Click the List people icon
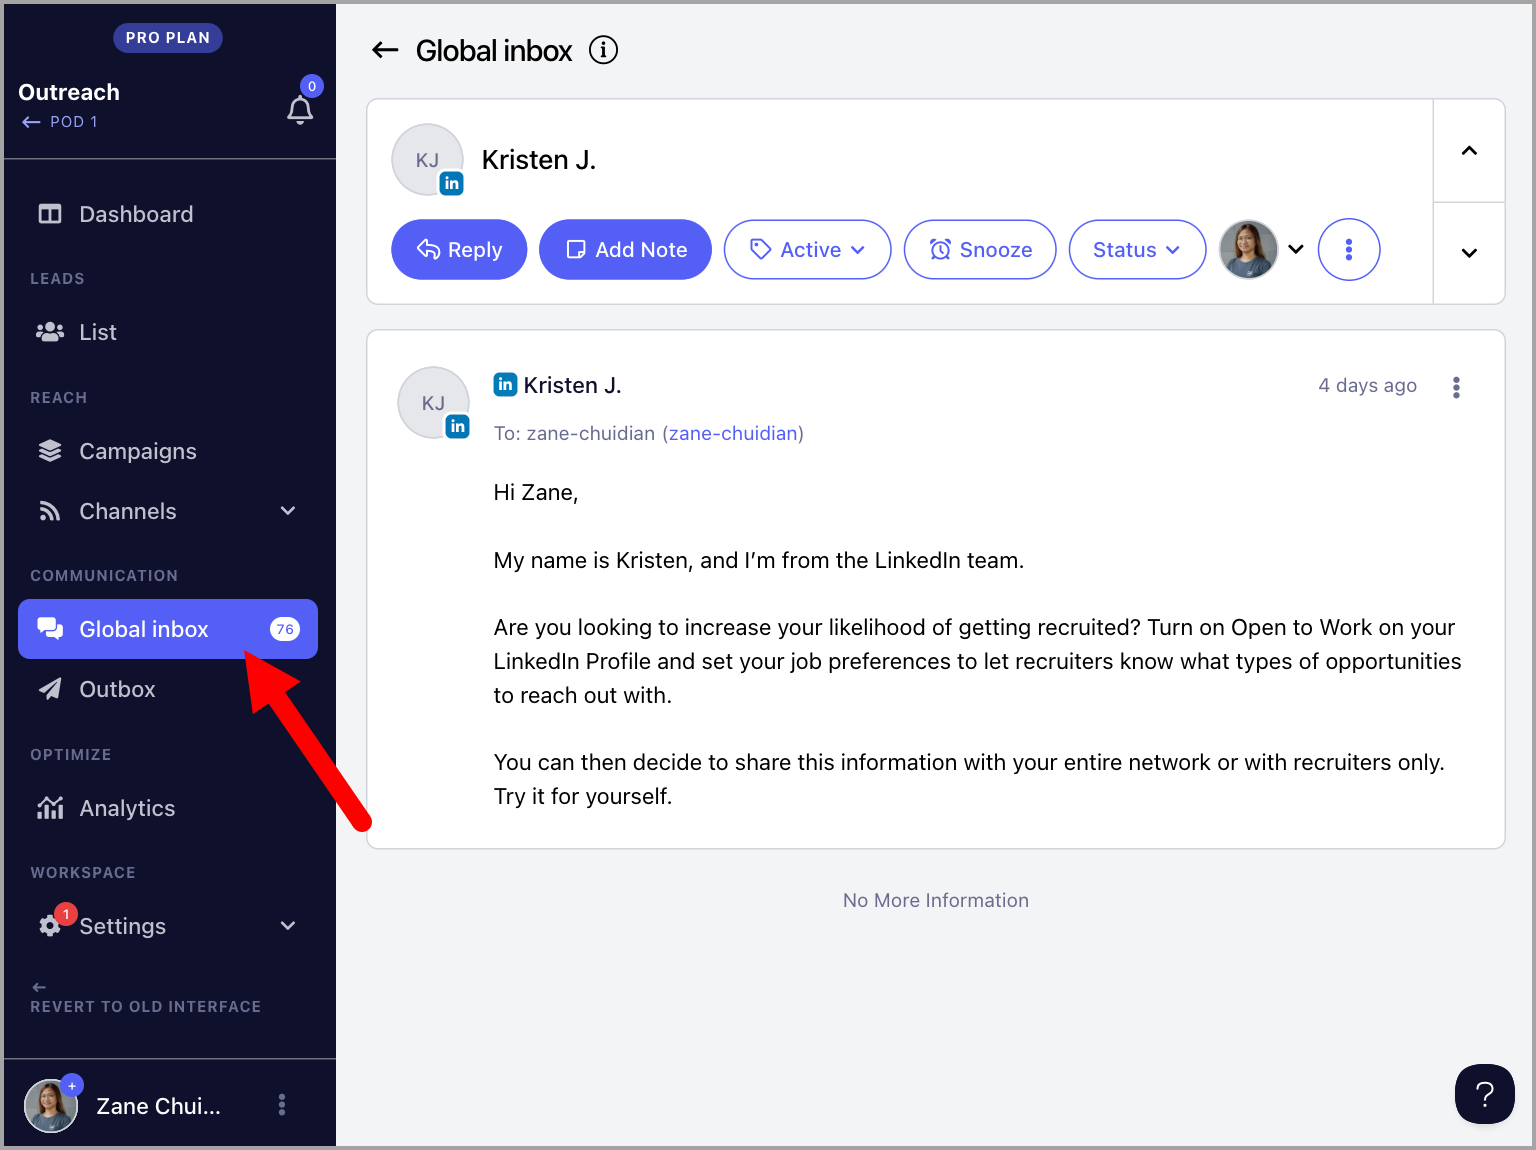Image resolution: width=1536 pixels, height=1150 pixels. tap(50, 332)
